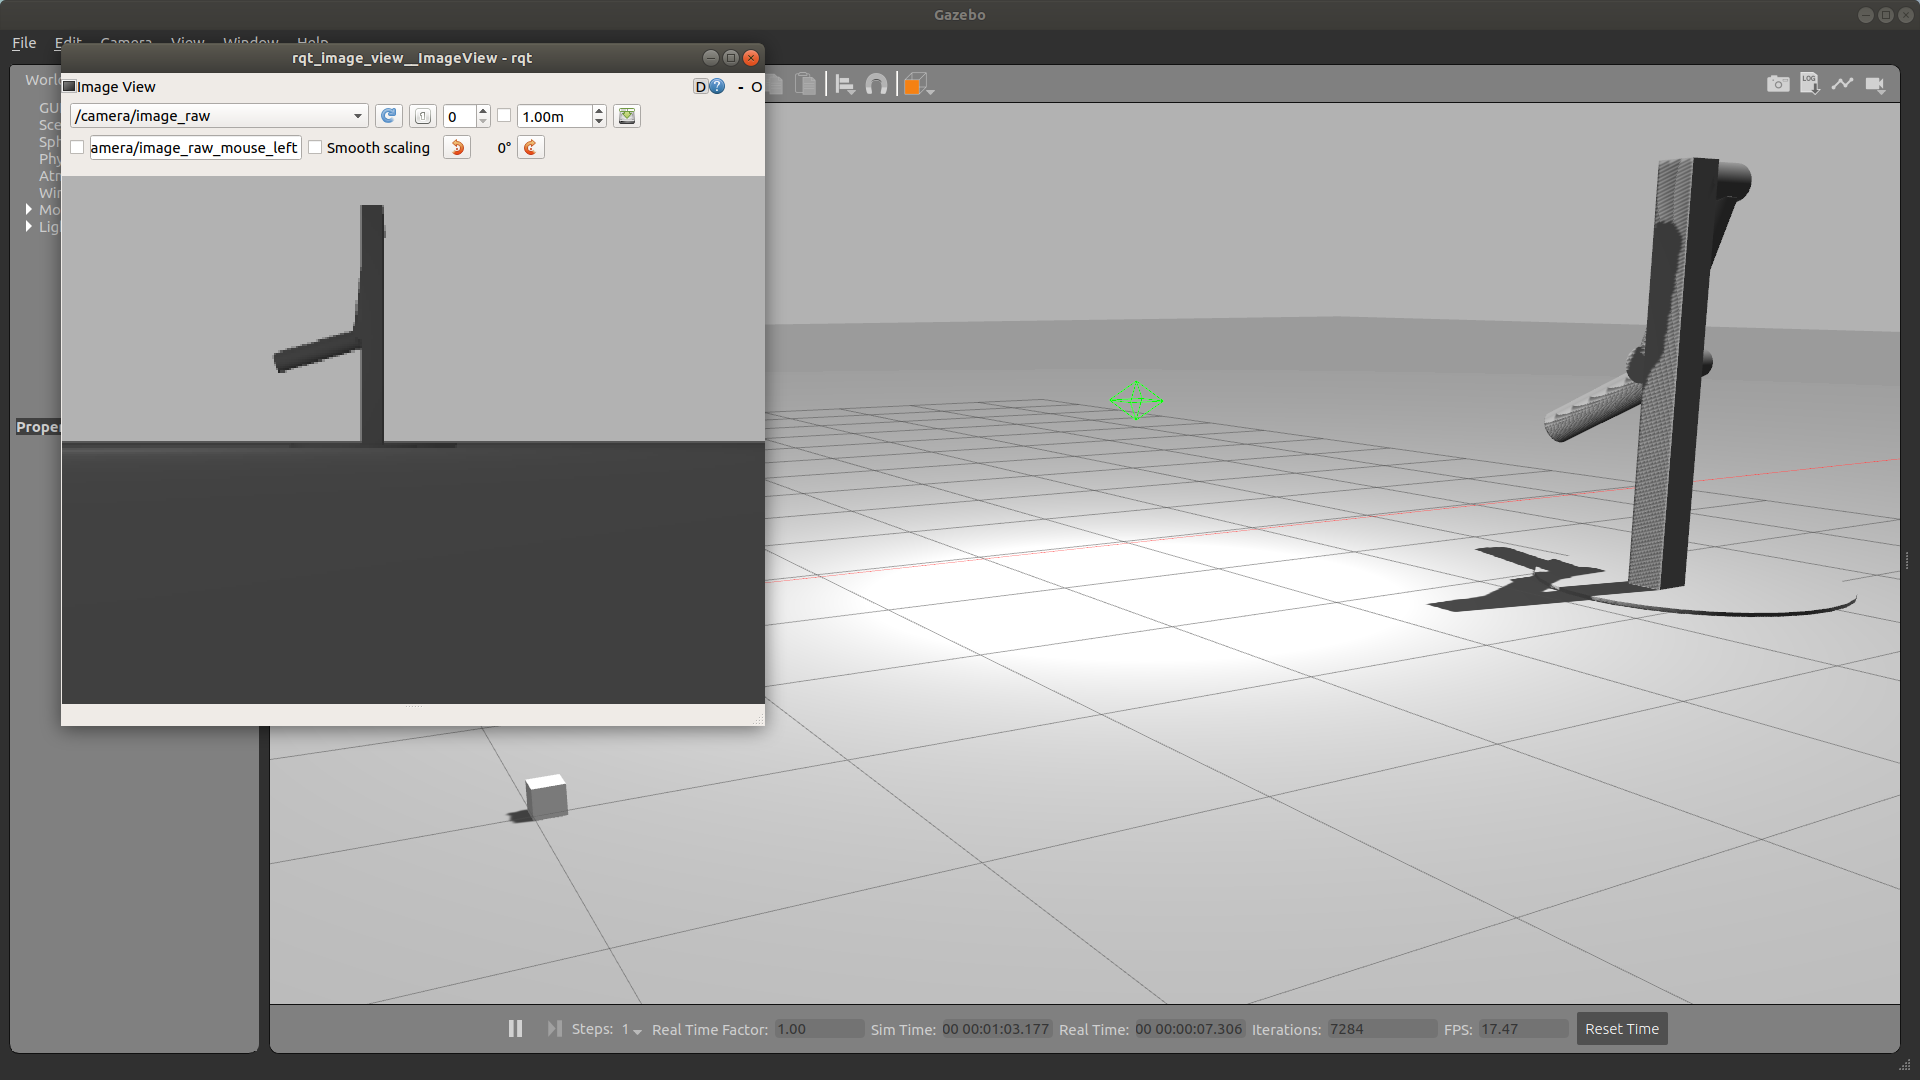Image resolution: width=1920 pixels, height=1080 pixels.
Task: Click the Reset Time button
Action: 1621,1028
